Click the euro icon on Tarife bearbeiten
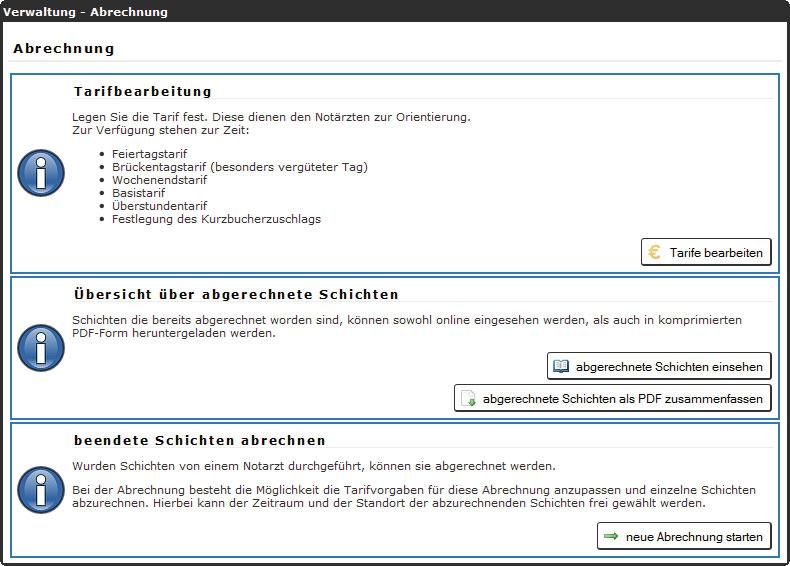790x566 pixels. point(655,253)
